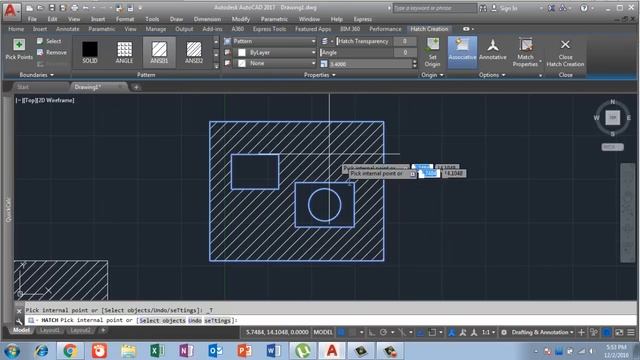The image size is (640, 360).
Task: Toggle MODEL space status button
Action: 323,332
